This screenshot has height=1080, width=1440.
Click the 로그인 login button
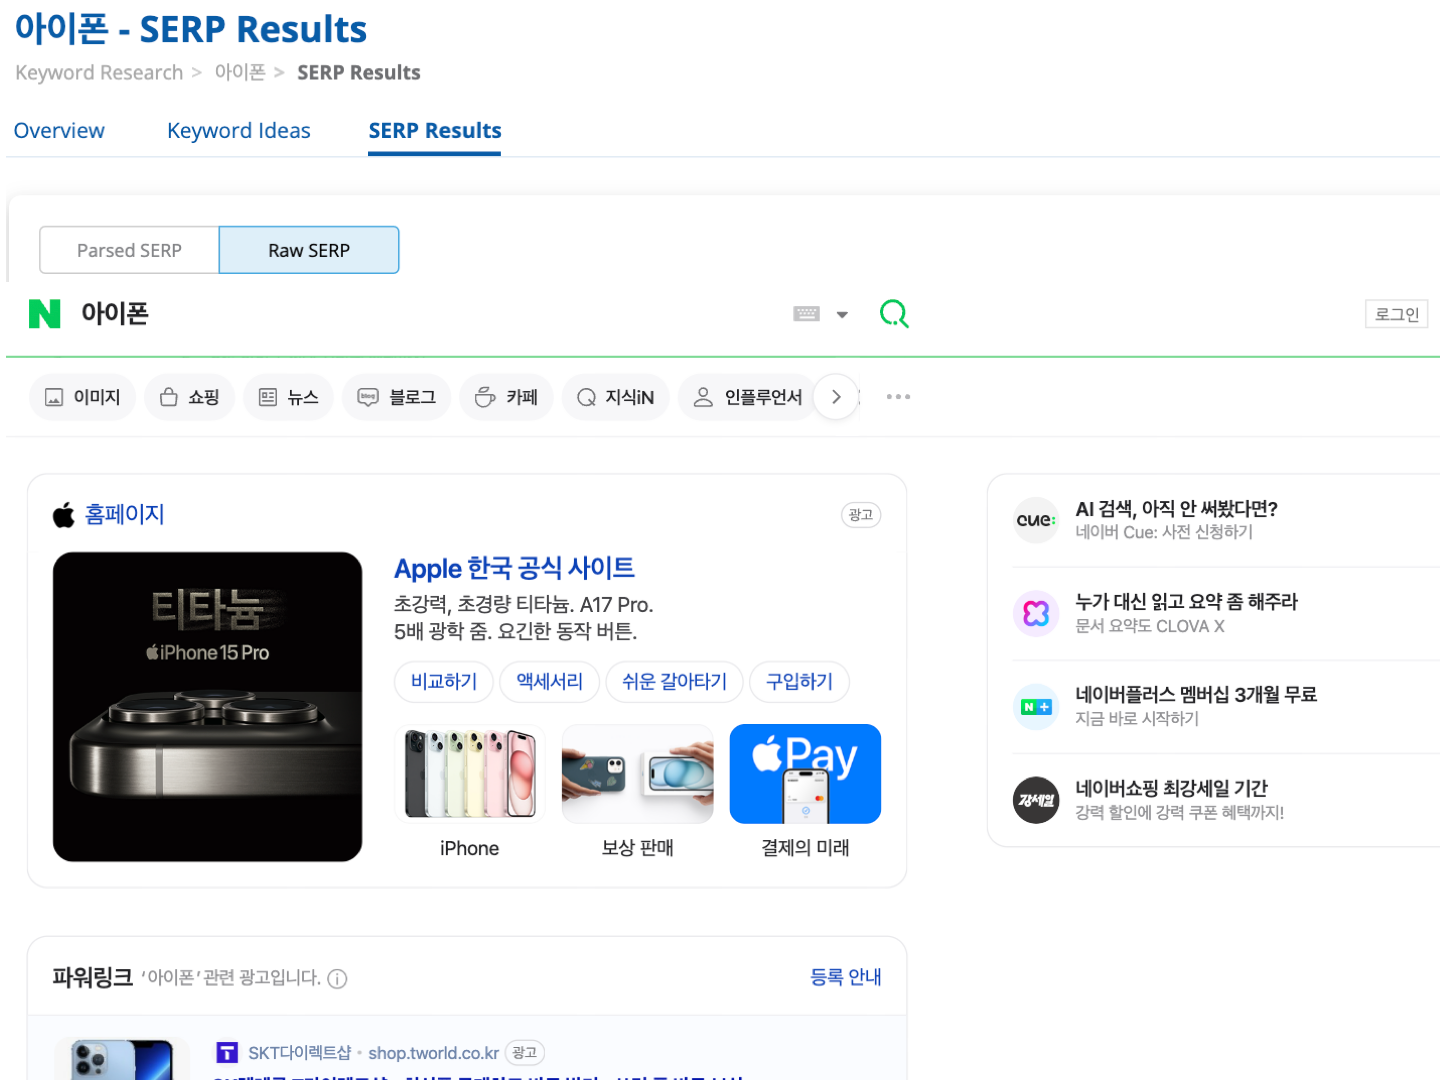[1397, 314]
